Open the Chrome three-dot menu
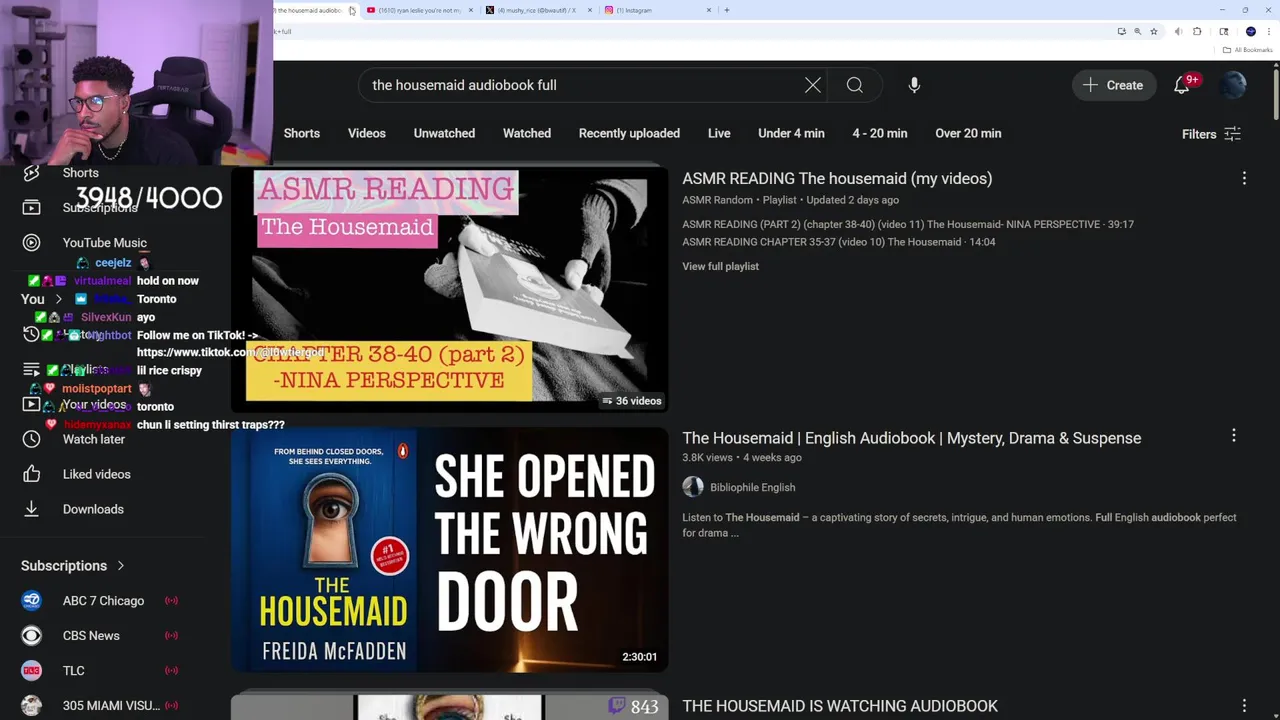Screen dimensions: 1280x720 point(1267,31)
